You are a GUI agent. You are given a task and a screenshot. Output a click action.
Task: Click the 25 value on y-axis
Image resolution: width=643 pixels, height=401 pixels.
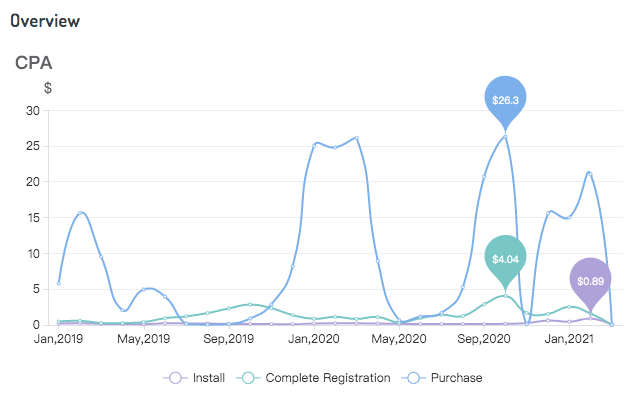(33, 146)
